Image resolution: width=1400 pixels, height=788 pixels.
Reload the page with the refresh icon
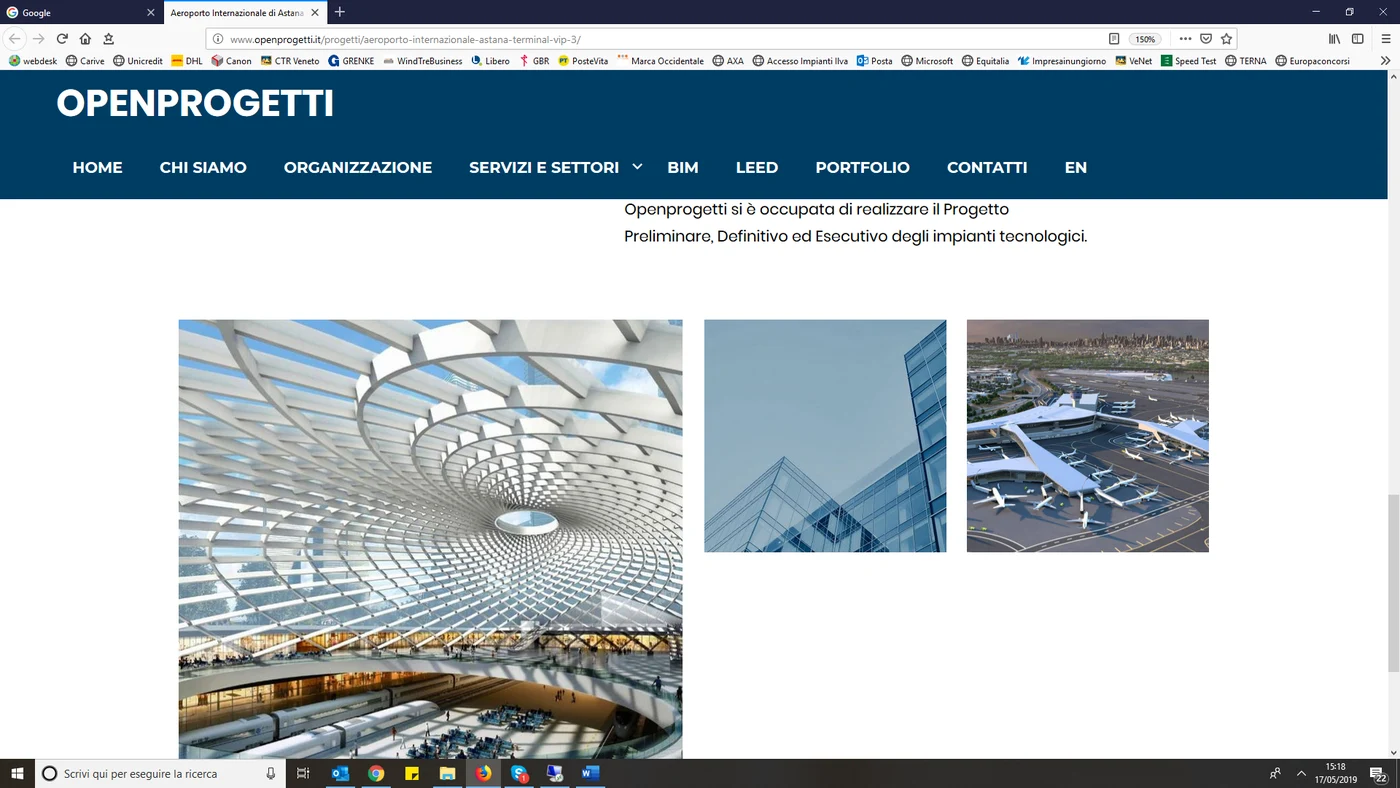tap(62, 39)
